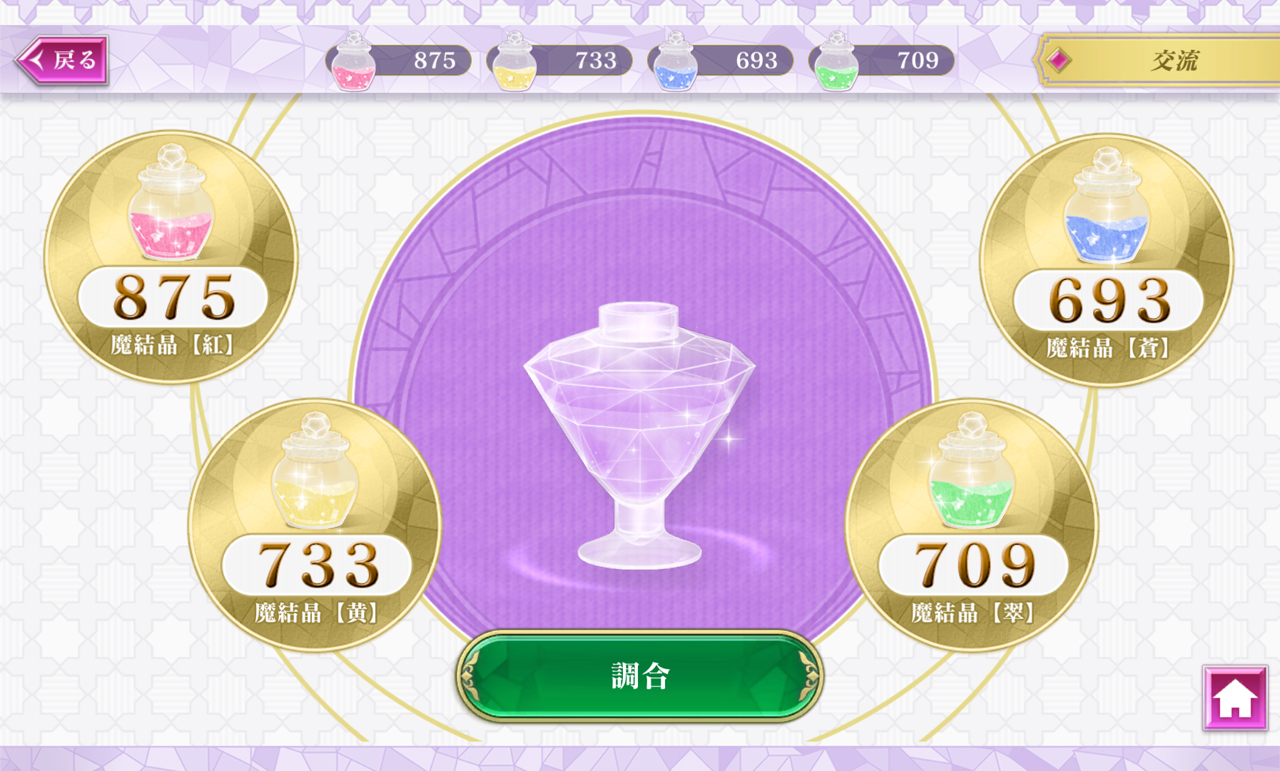Viewport: 1280px width, 771px height.
Task: Tap the 魔結晶【蒼】 label
Action: pyautogui.click(x=1108, y=349)
